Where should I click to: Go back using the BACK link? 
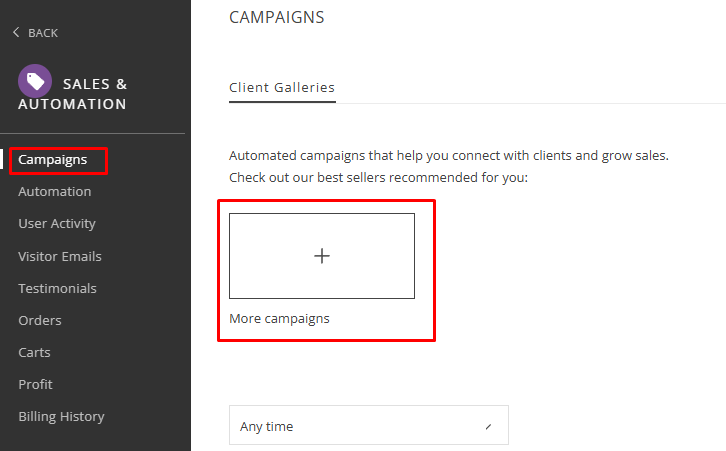(x=42, y=33)
